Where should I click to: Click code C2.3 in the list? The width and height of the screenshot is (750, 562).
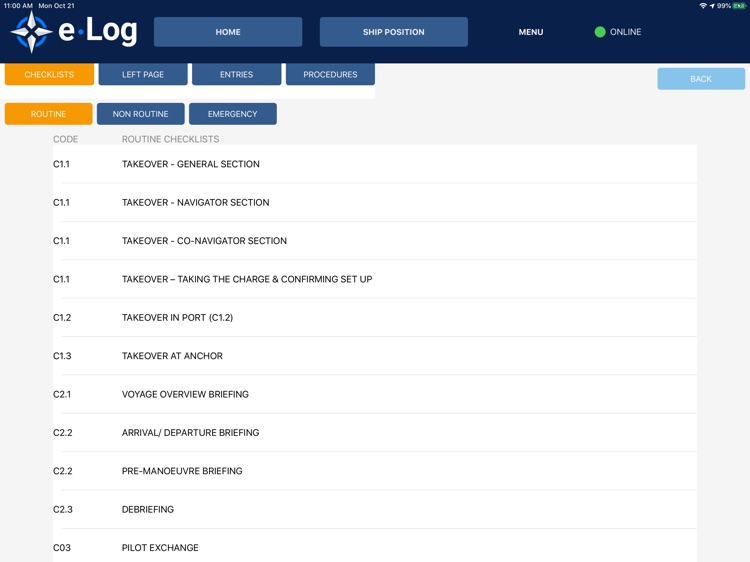(x=63, y=509)
